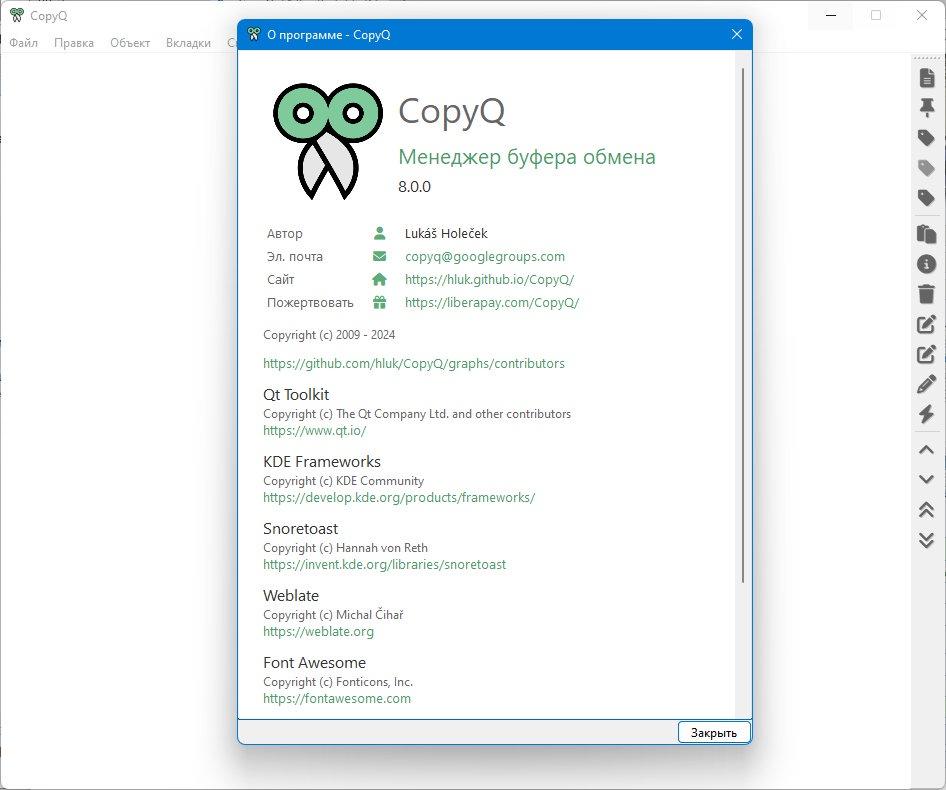Click the double down chevron icon

(927, 540)
